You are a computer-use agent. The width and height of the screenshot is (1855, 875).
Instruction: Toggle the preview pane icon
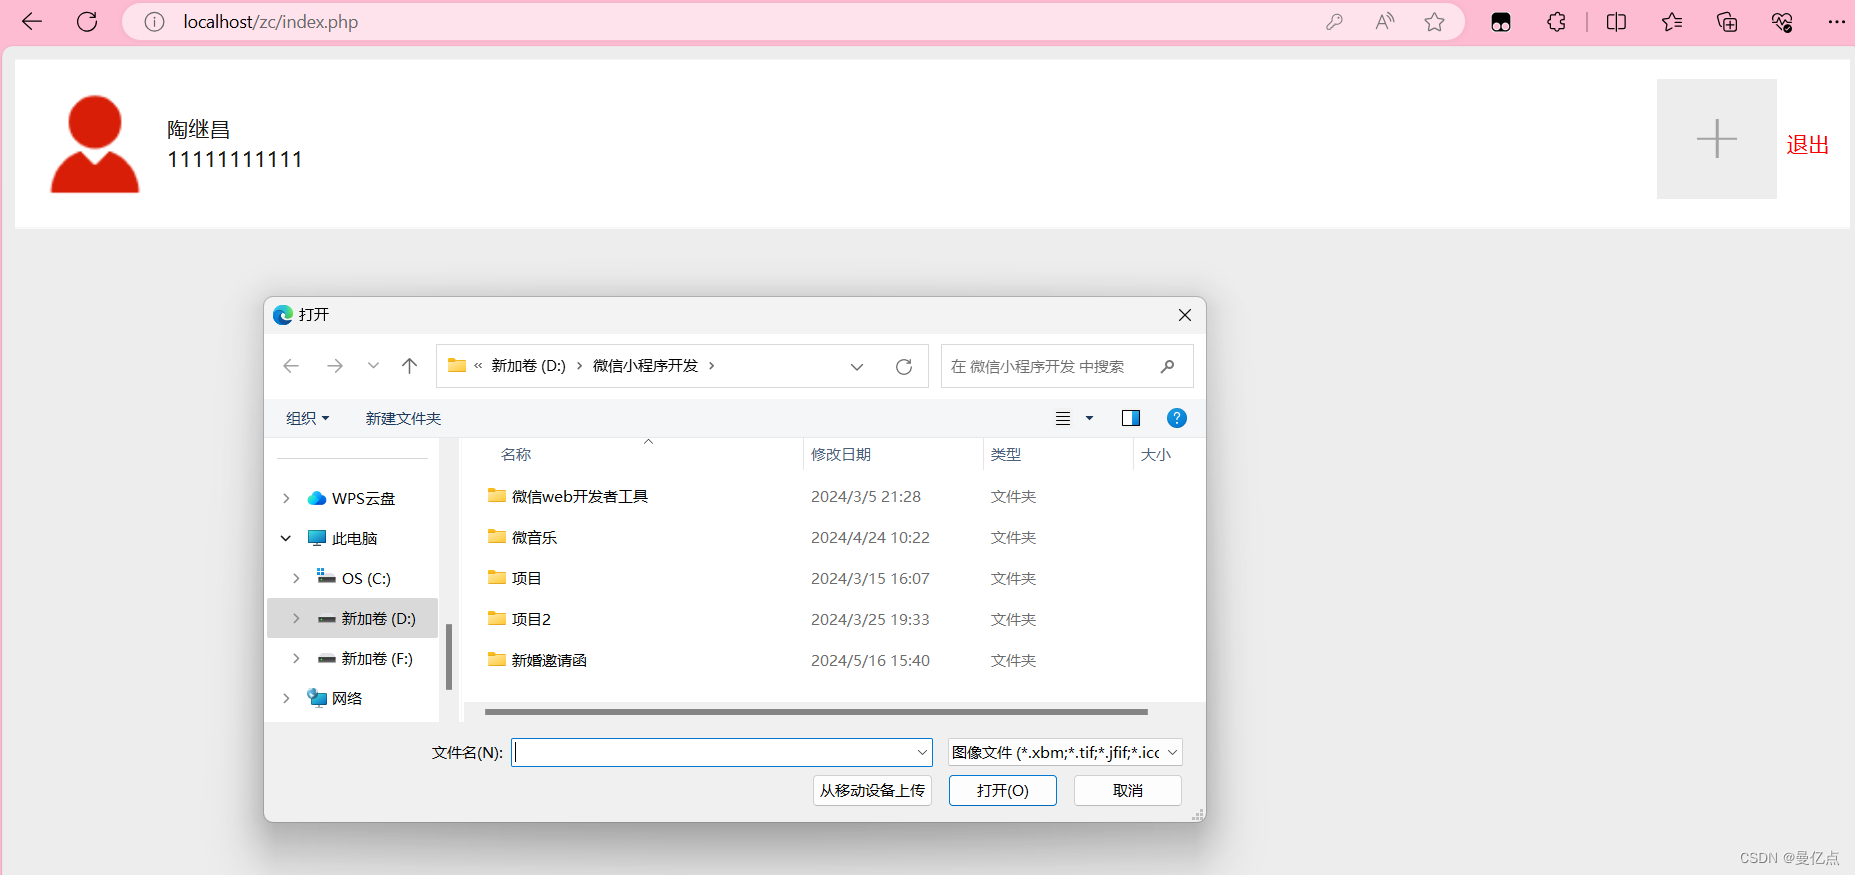point(1131,418)
